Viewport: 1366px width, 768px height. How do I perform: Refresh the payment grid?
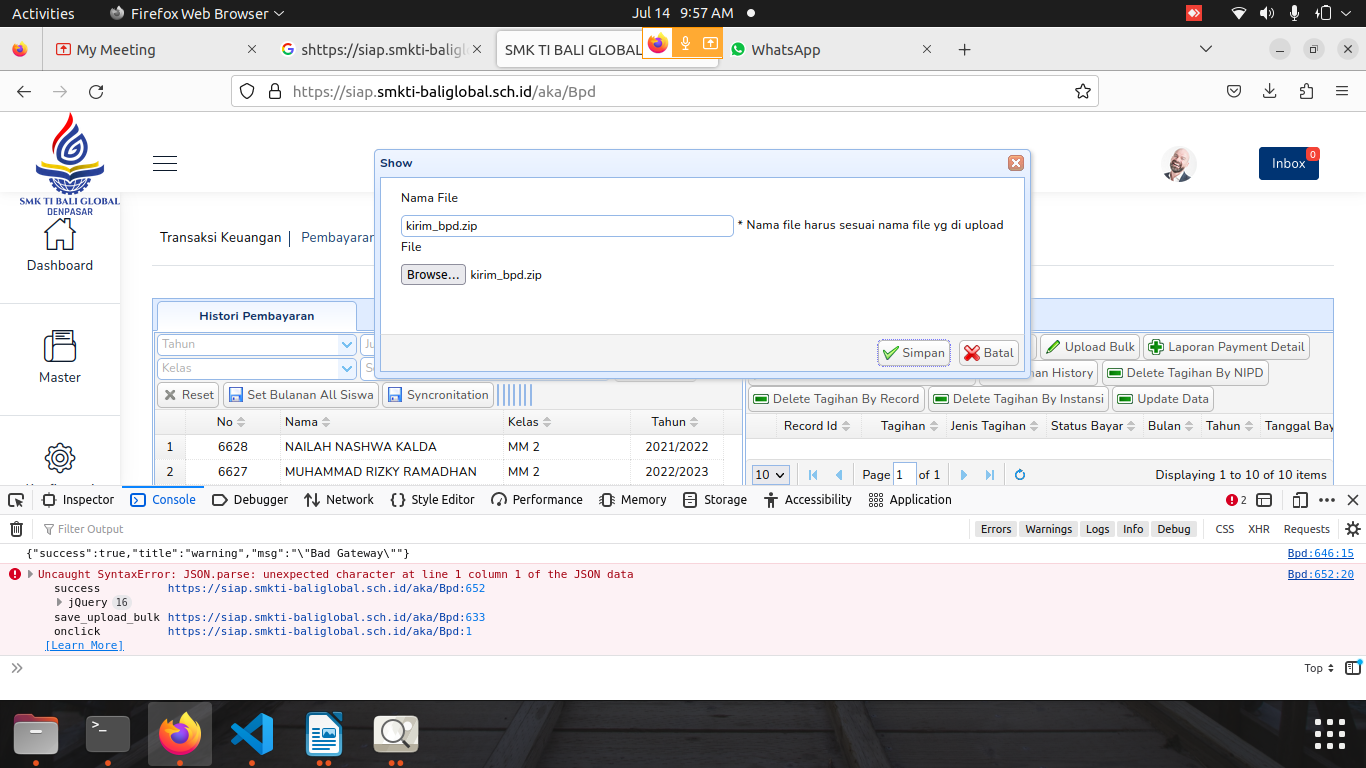click(x=1020, y=475)
